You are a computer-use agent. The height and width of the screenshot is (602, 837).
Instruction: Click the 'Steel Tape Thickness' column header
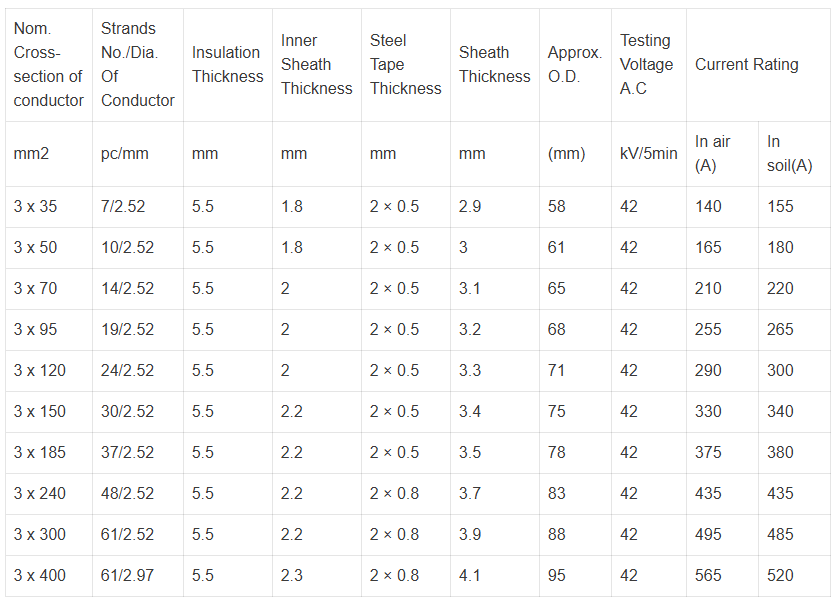(405, 64)
